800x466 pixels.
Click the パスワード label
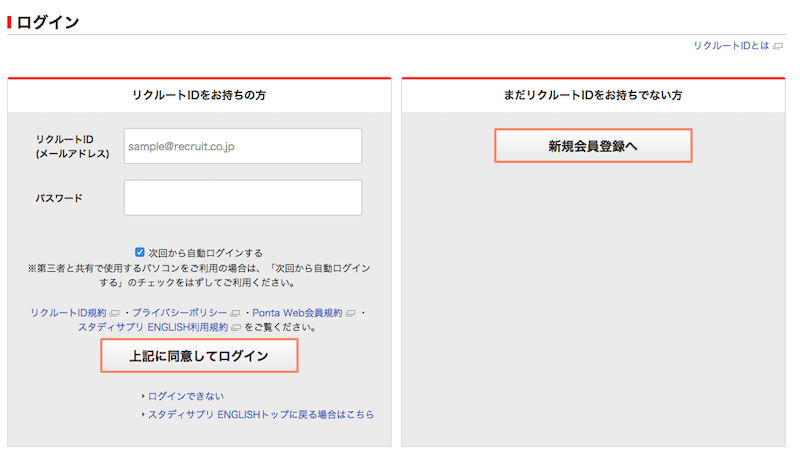click(x=59, y=198)
